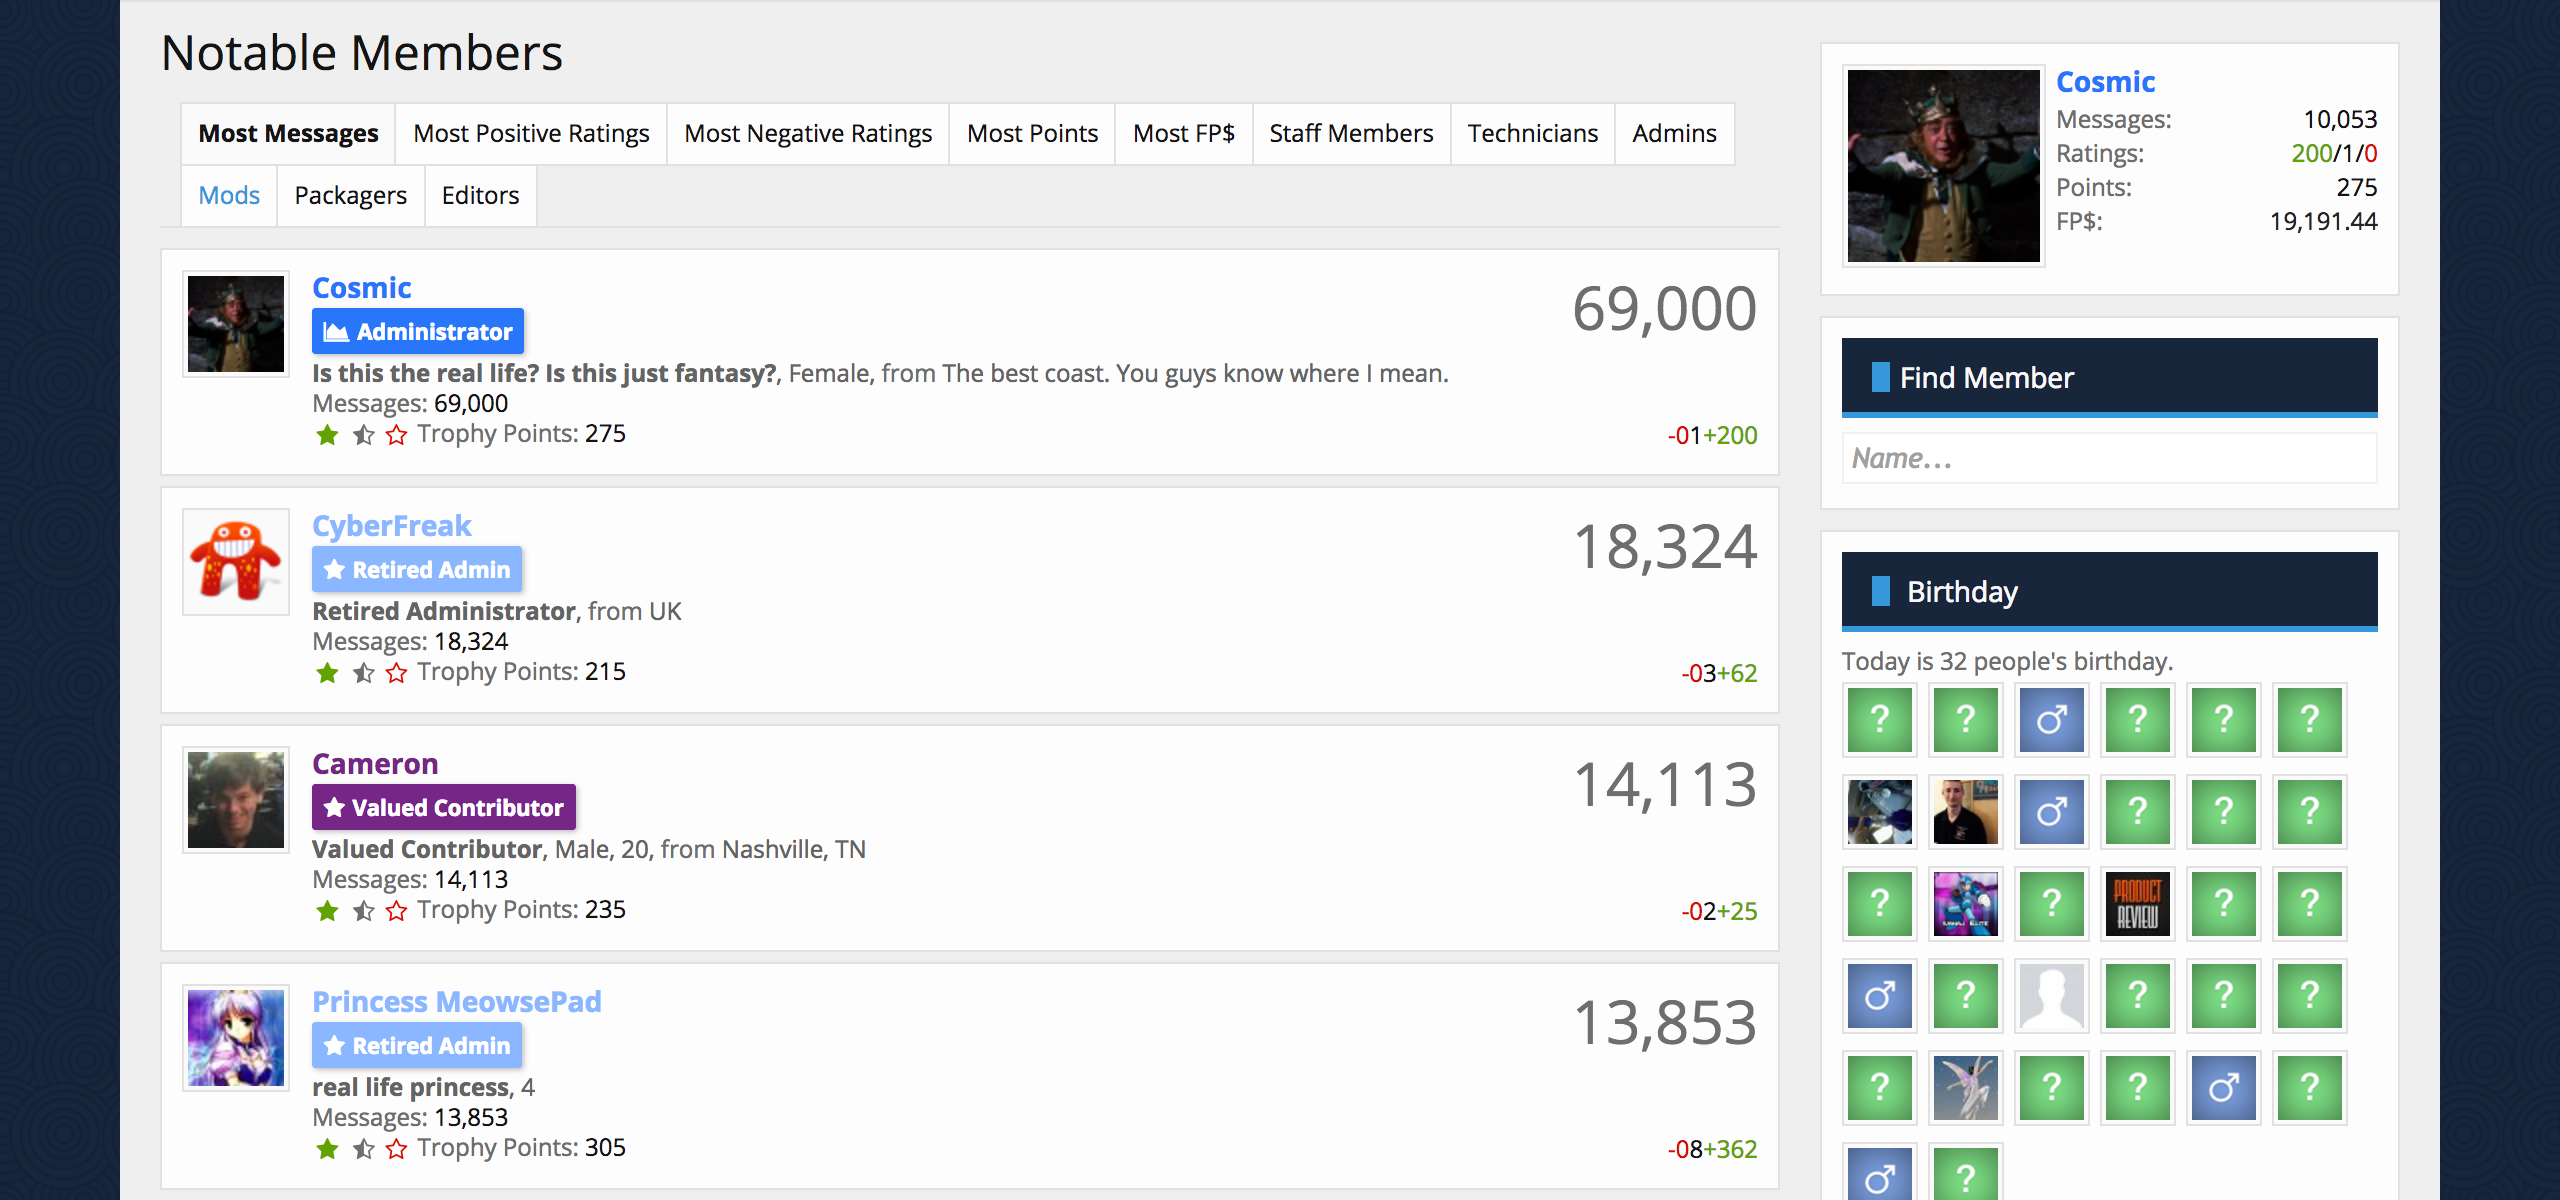Screen dimensions: 2560x1200
Task: Click Princess MeowsePad's 13,853 message count
Action: (x=1664, y=1022)
